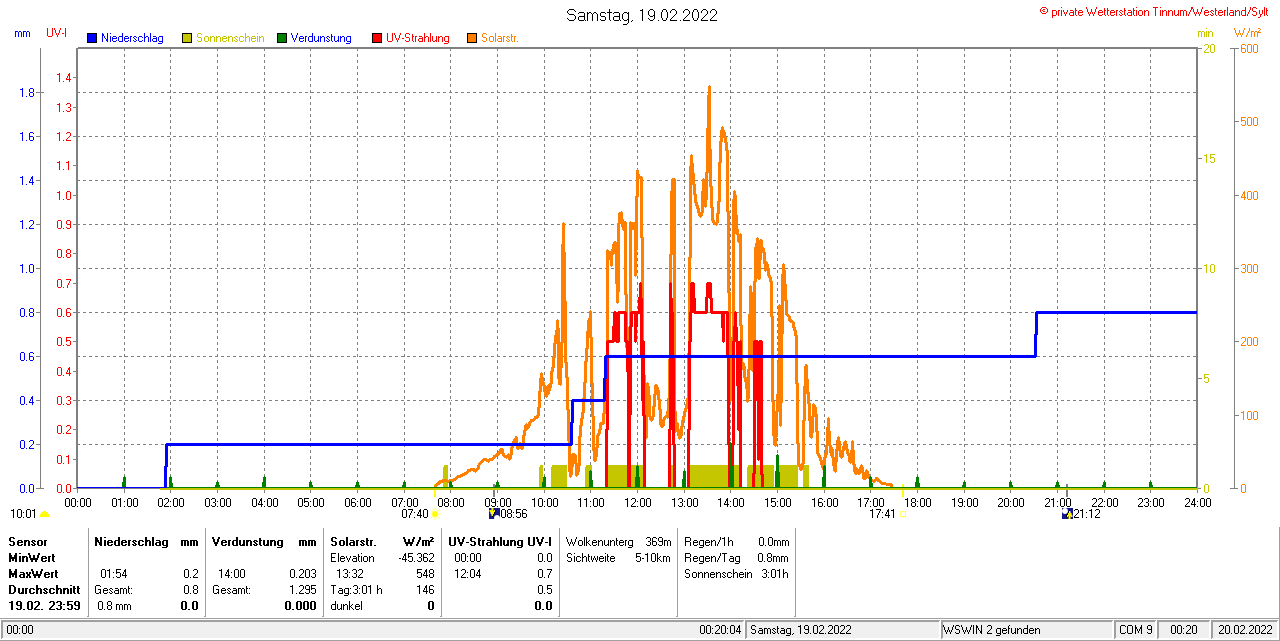Click the sunset icon beside 17:41
This screenshot has width=1280, height=641.
tap(903, 514)
